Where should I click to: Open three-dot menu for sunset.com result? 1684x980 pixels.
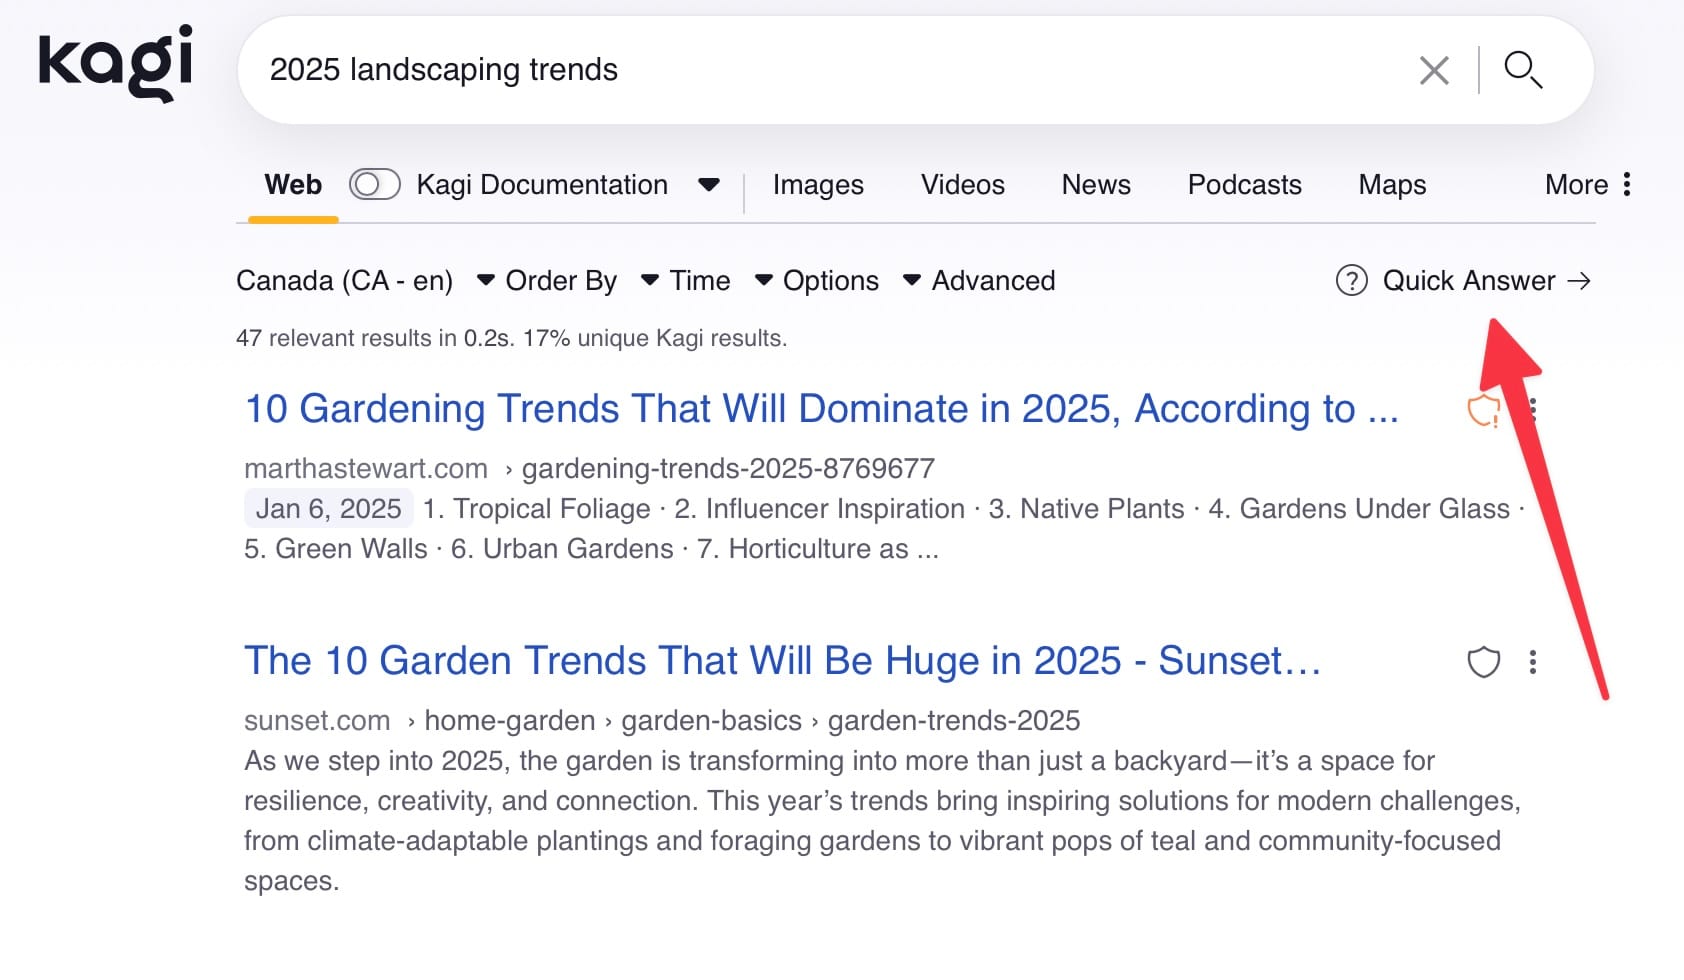[x=1532, y=662]
